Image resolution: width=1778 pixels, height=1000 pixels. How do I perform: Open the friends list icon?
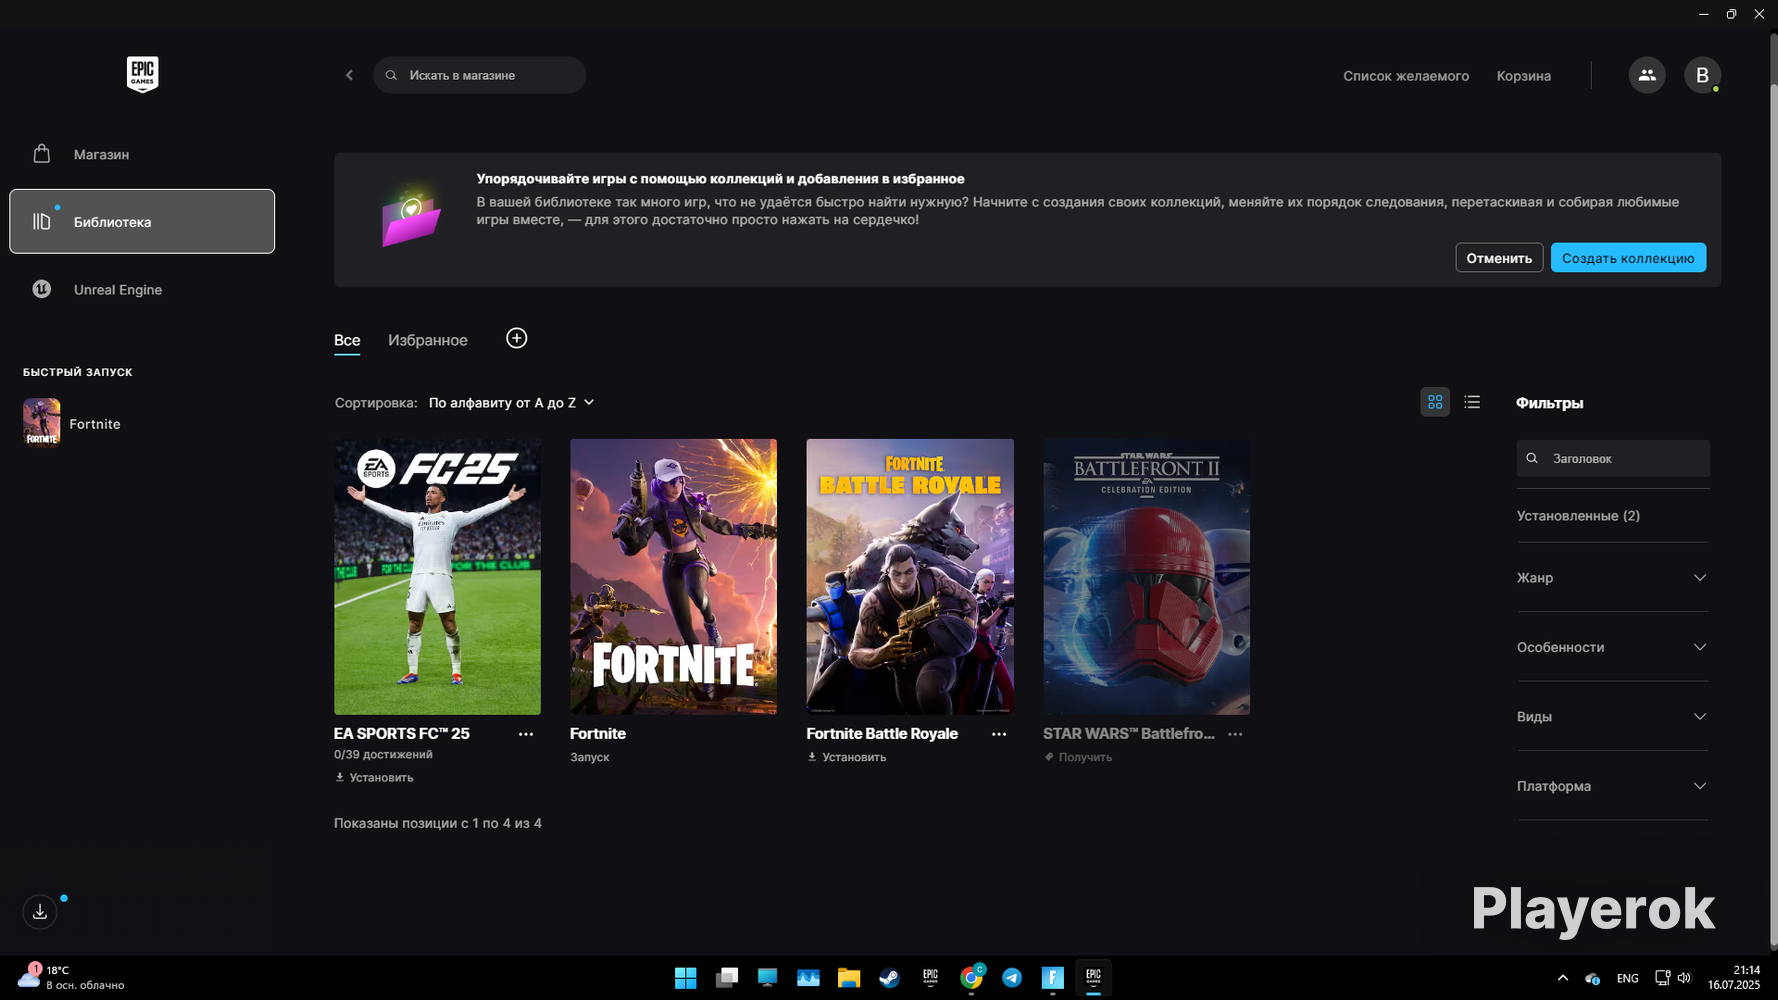point(1647,75)
